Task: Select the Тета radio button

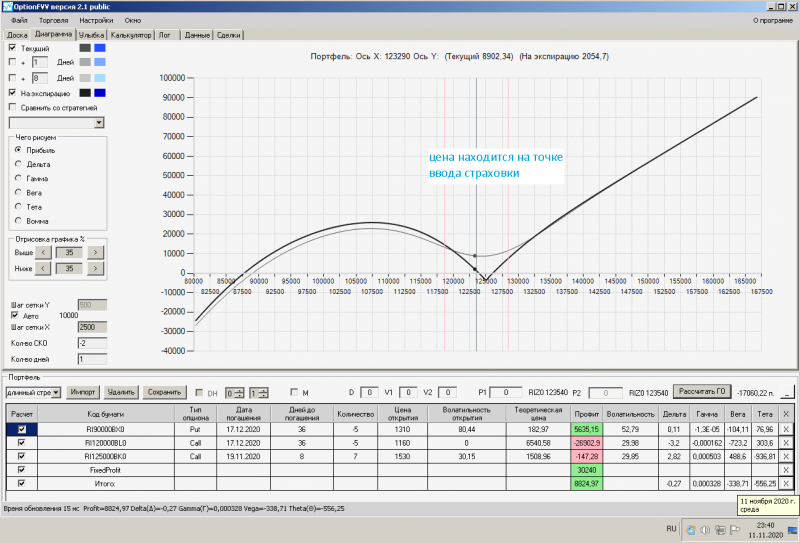Action: (x=18, y=207)
